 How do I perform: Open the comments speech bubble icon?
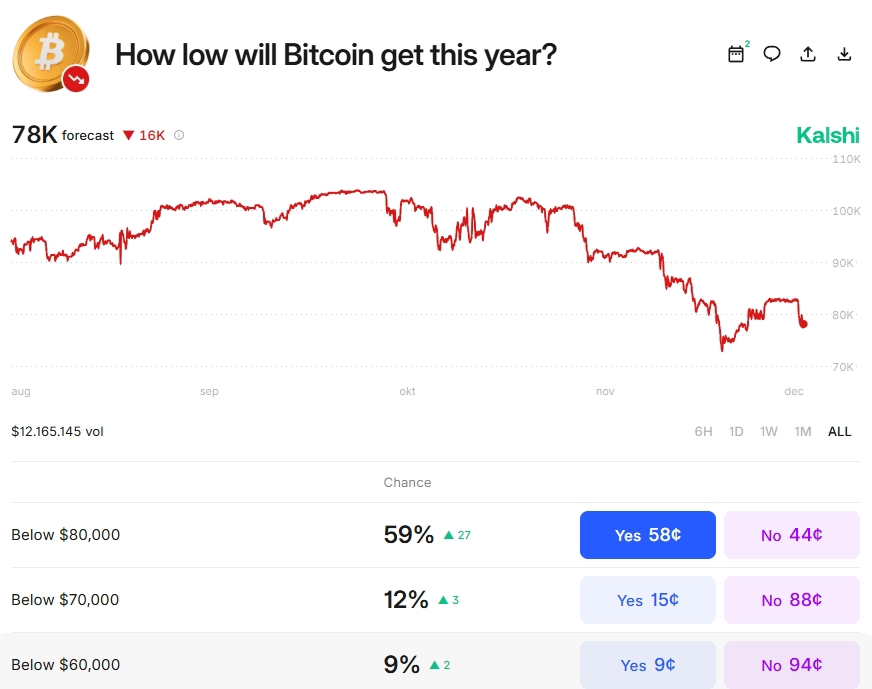[x=772, y=54]
